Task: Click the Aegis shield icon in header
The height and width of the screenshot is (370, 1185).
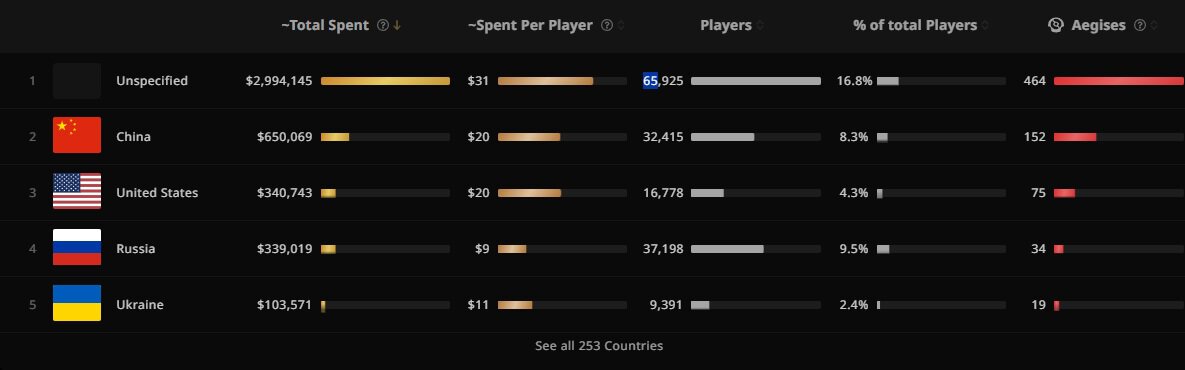Action: click(1056, 26)
